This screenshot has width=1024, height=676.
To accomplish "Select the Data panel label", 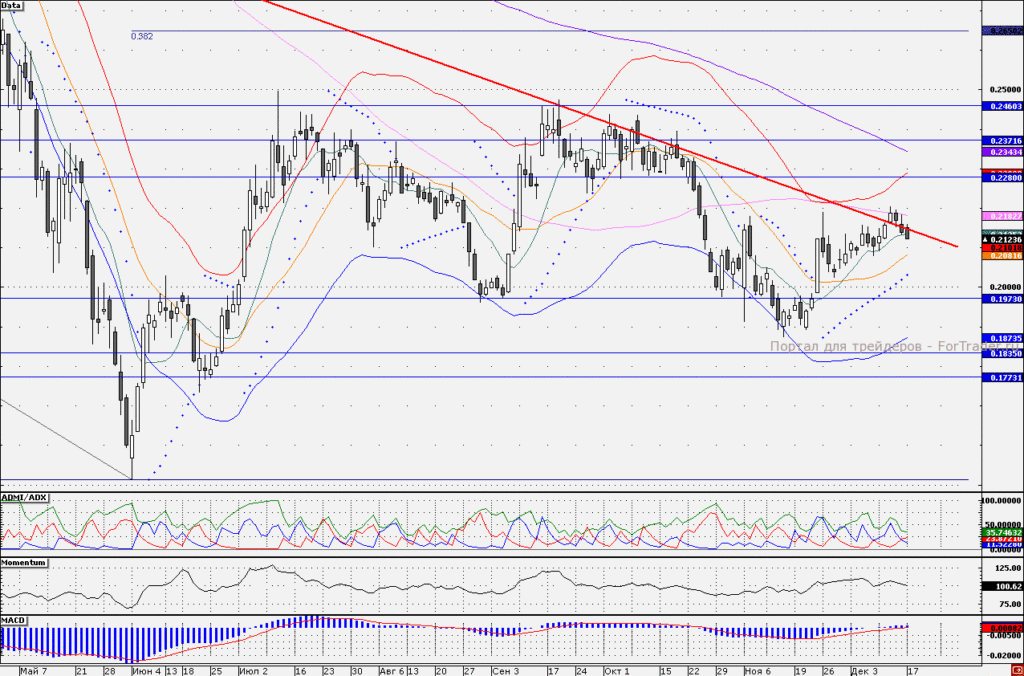I will click(x=11, y=5).
